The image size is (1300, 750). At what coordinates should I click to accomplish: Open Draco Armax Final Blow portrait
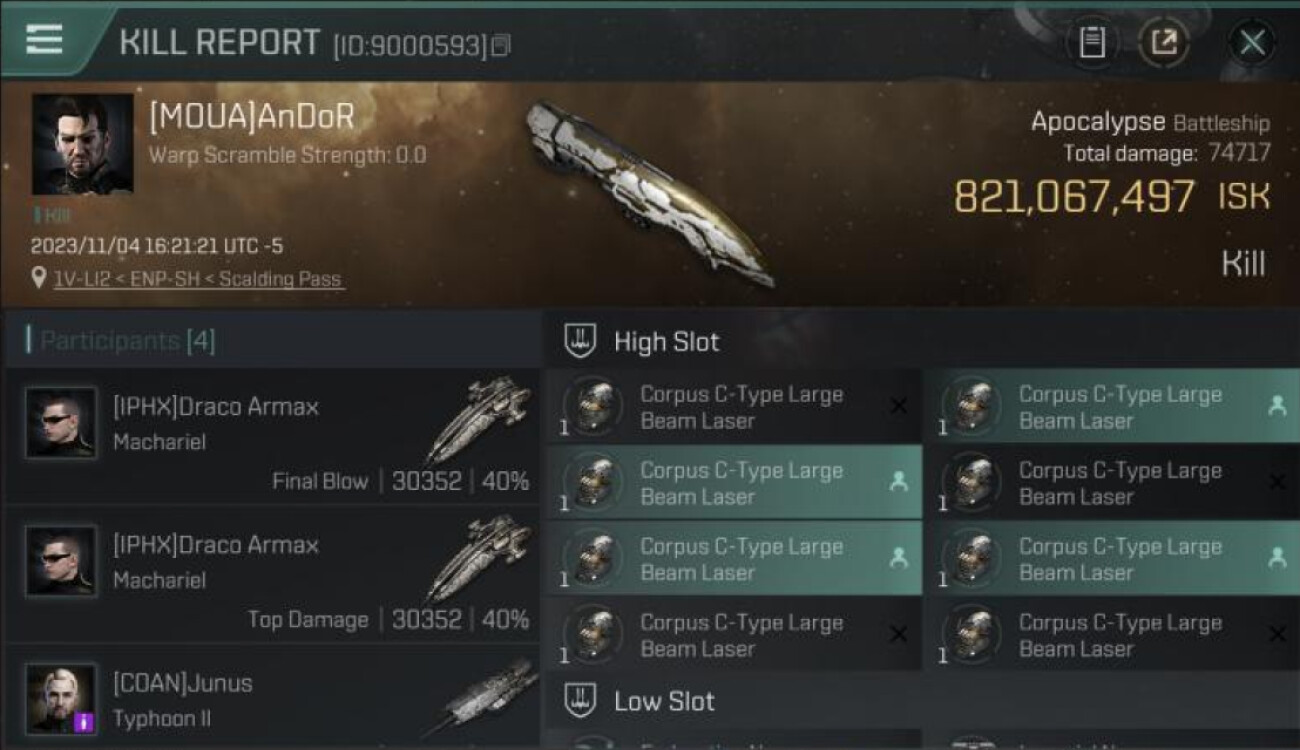61,422
